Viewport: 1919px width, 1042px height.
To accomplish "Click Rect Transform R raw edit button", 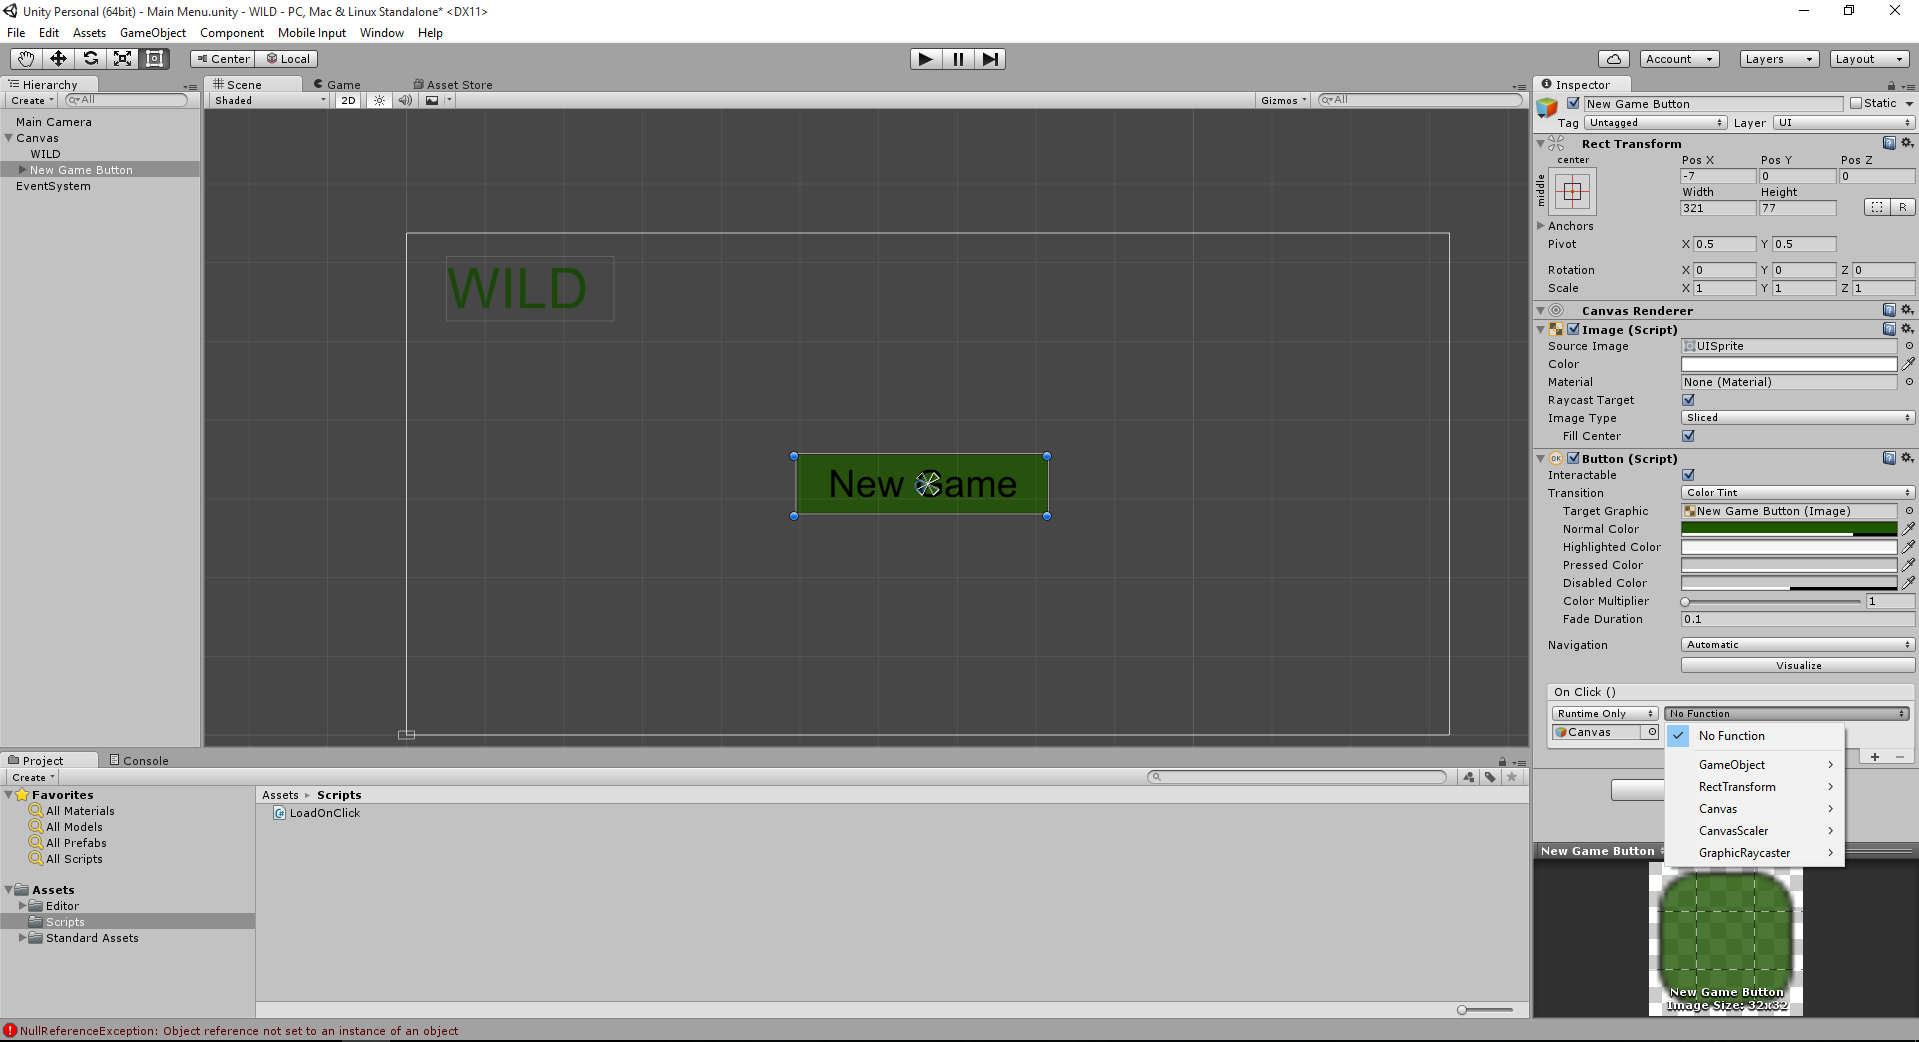I will tap(1903, 207).
